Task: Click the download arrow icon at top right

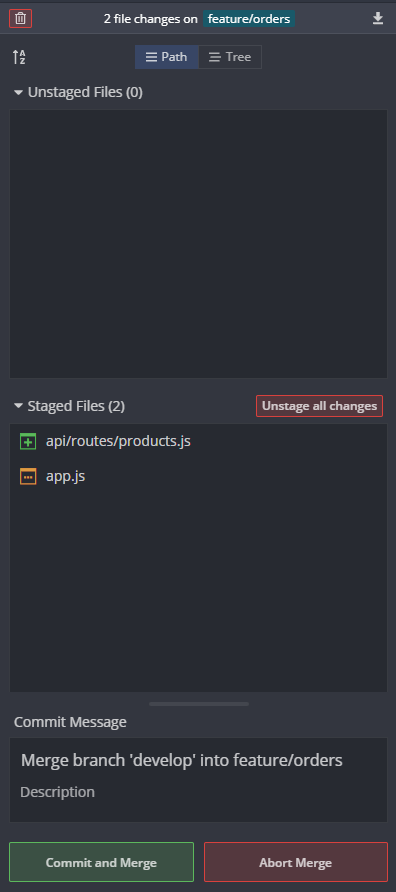Action: pyautogui.click(x=378, y=19)
